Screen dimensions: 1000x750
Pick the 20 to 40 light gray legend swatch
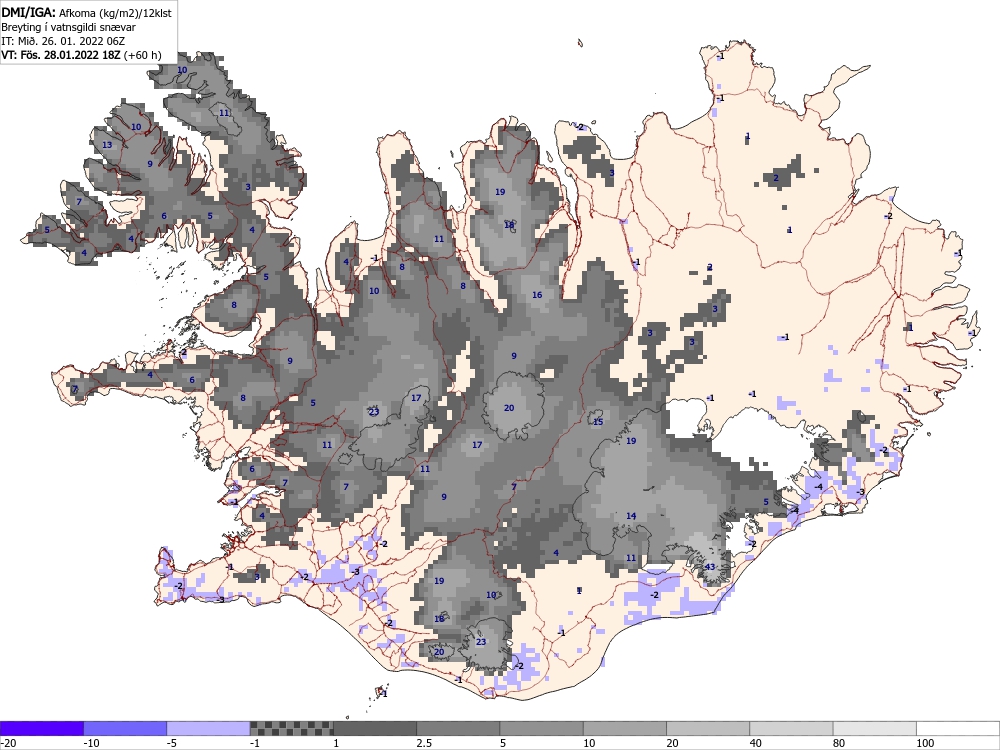tap(708, 728)
